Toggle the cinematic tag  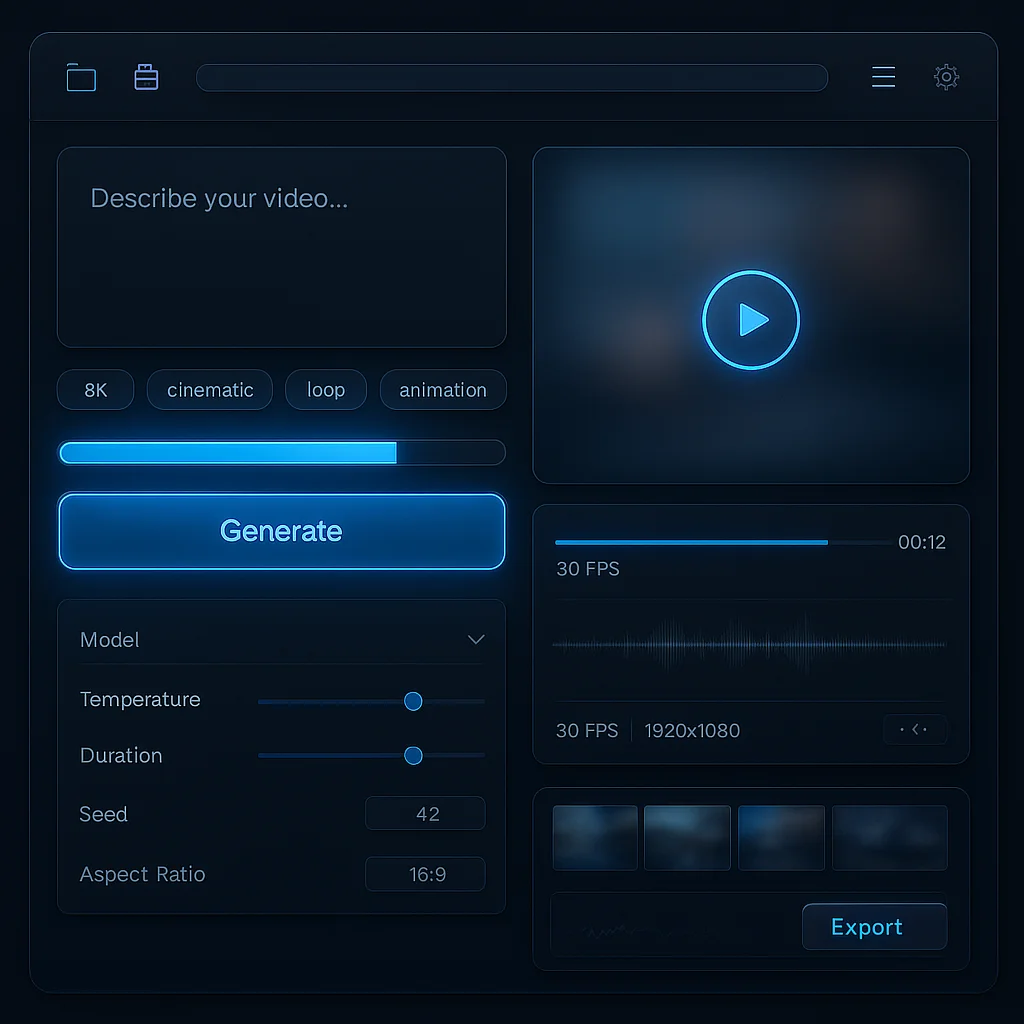[209, 390]
